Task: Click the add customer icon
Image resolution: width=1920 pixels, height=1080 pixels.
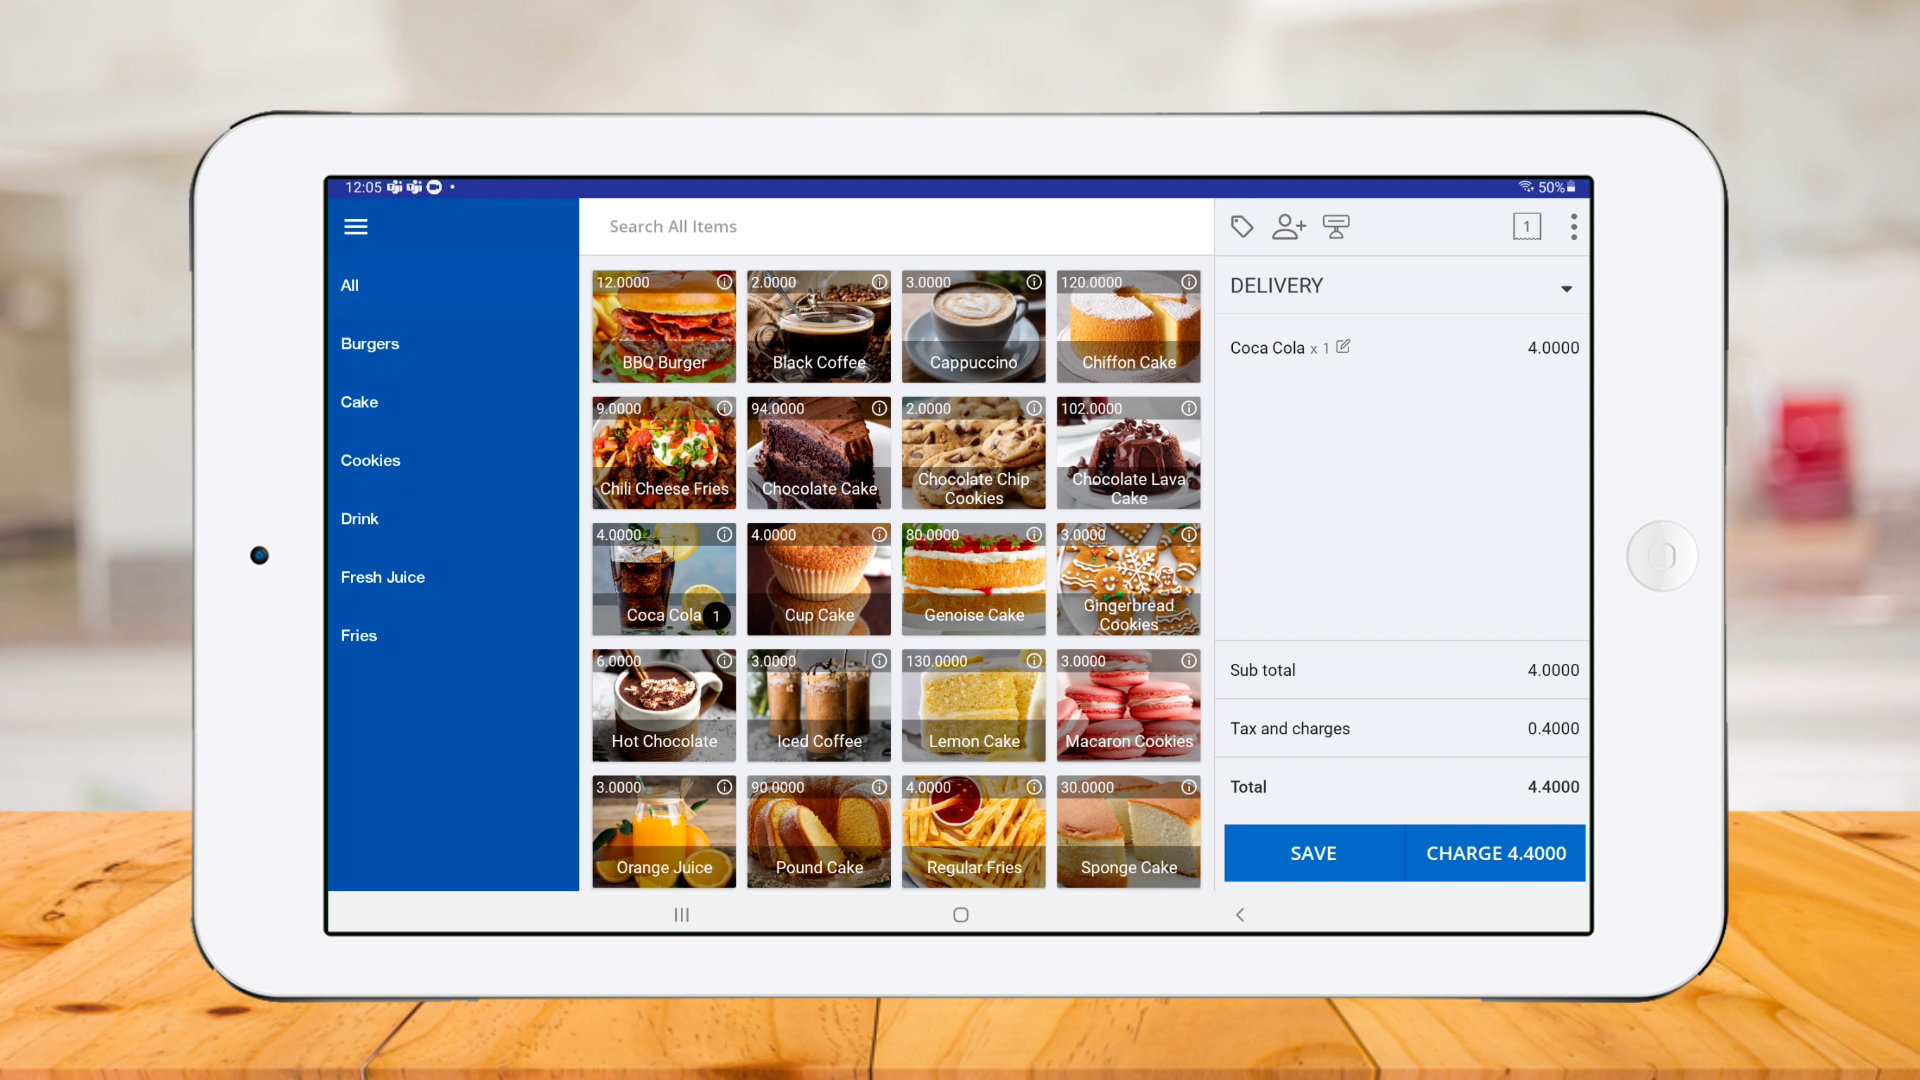Action: (1288, 227)
